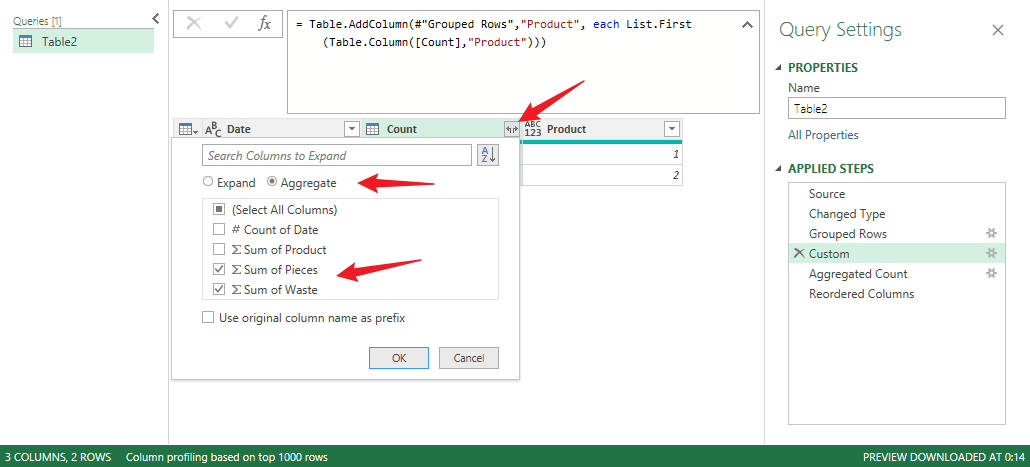This screenshot has width=1030, height=467.
Task: Click the table type icon of Count
Action: pos(372,129)
